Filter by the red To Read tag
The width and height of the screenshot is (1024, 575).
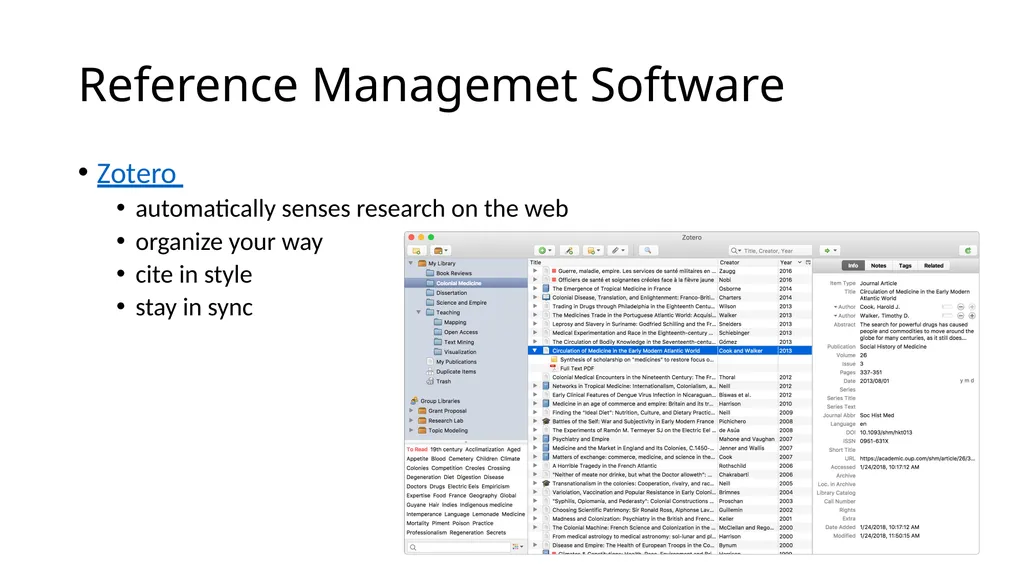point(417,450)
